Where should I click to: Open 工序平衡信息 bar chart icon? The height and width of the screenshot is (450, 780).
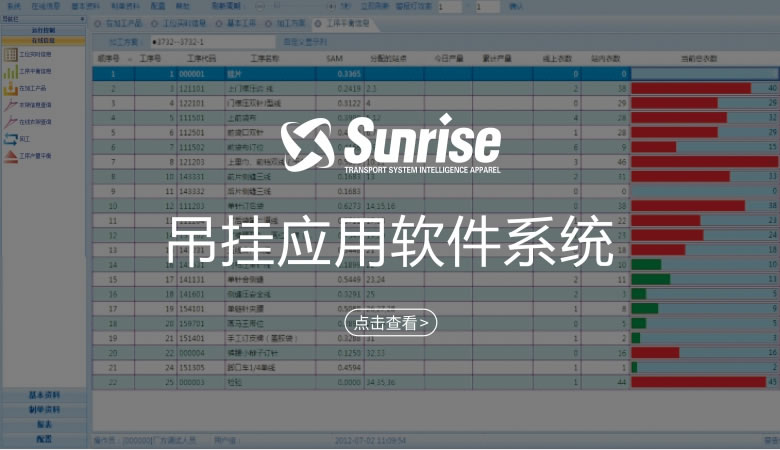click(11, 72)
